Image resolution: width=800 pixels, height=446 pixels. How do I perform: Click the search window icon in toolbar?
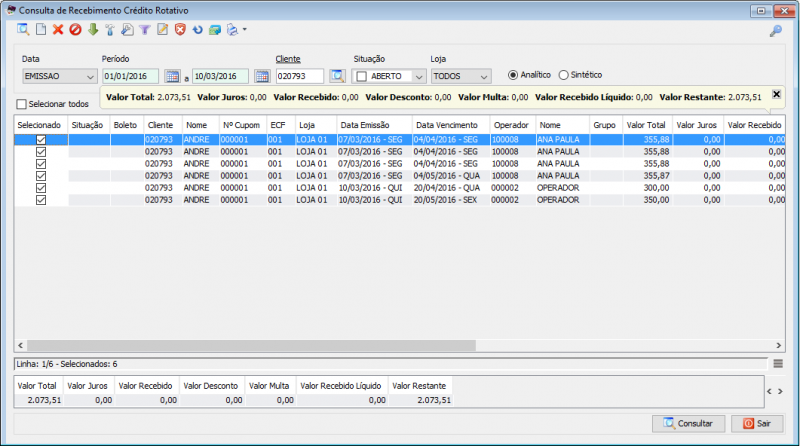click(23, 30)
